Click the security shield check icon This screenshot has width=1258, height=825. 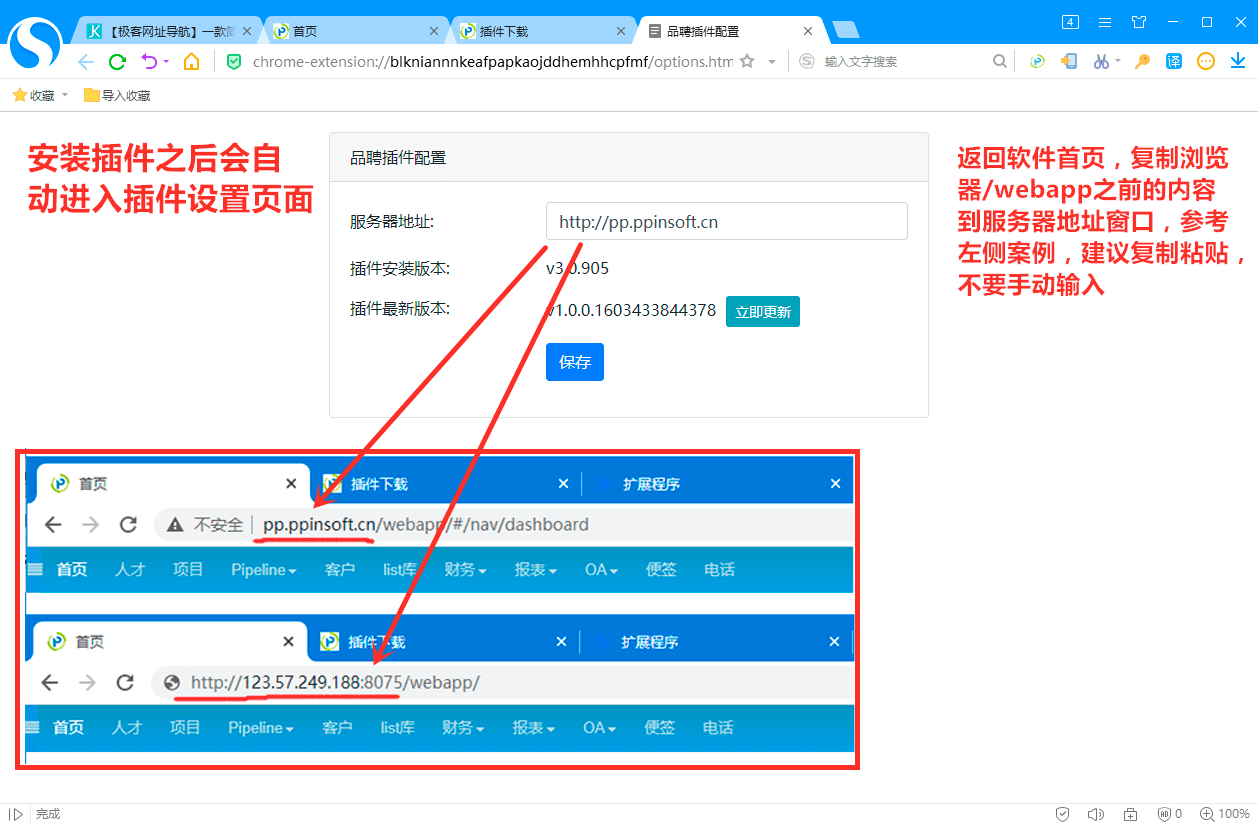click(1063, 814)
